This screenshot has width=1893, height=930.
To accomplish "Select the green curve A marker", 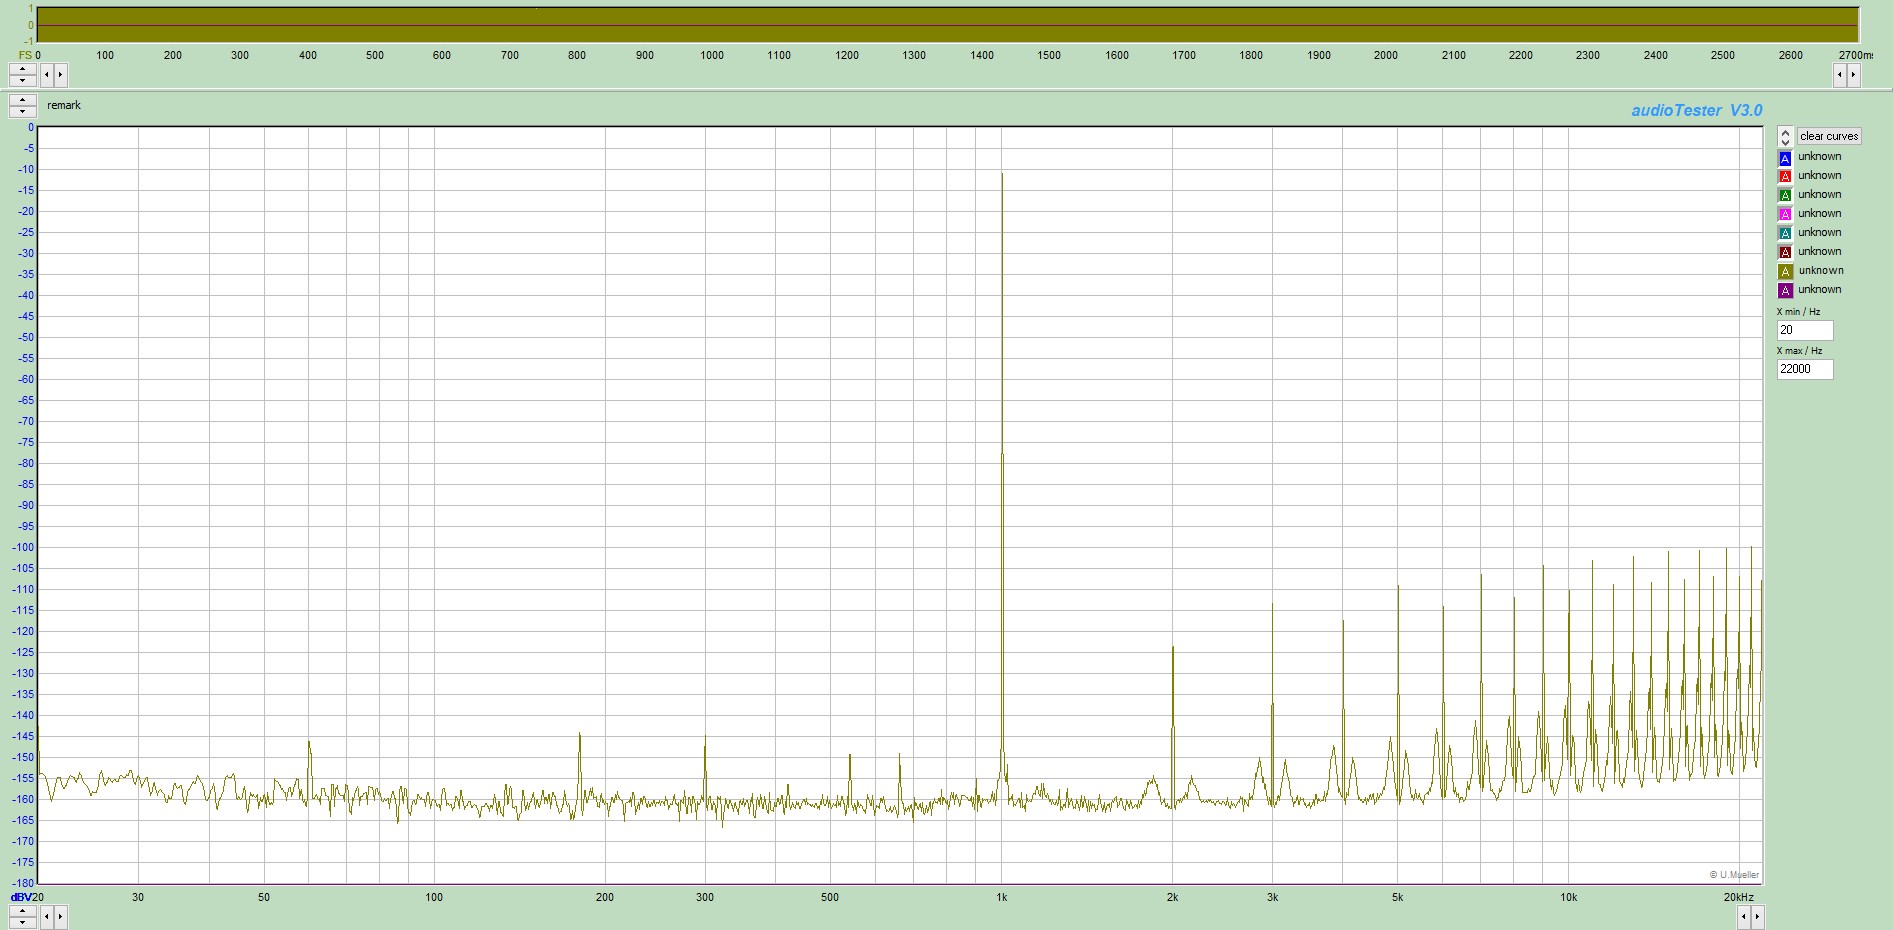I will (1785, 196).
